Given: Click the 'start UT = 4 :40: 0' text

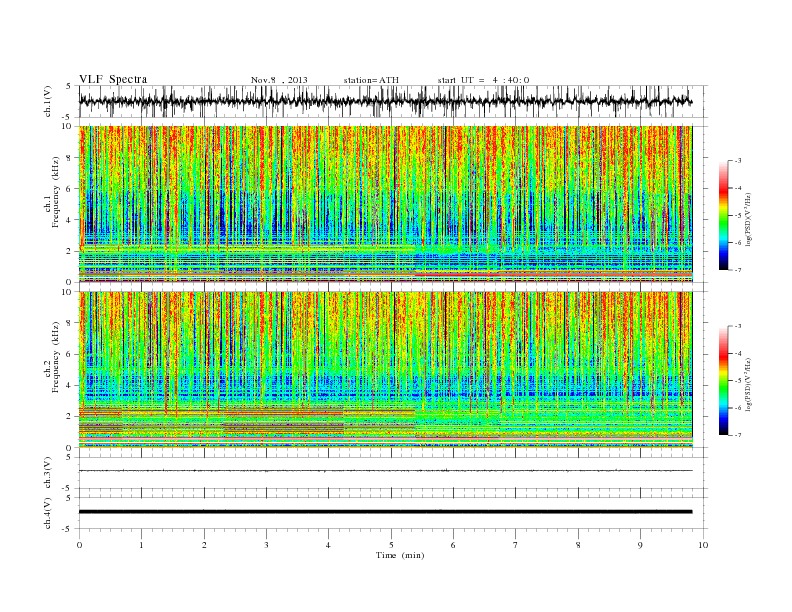Looking at the screenshot, I should click(483, 80).
